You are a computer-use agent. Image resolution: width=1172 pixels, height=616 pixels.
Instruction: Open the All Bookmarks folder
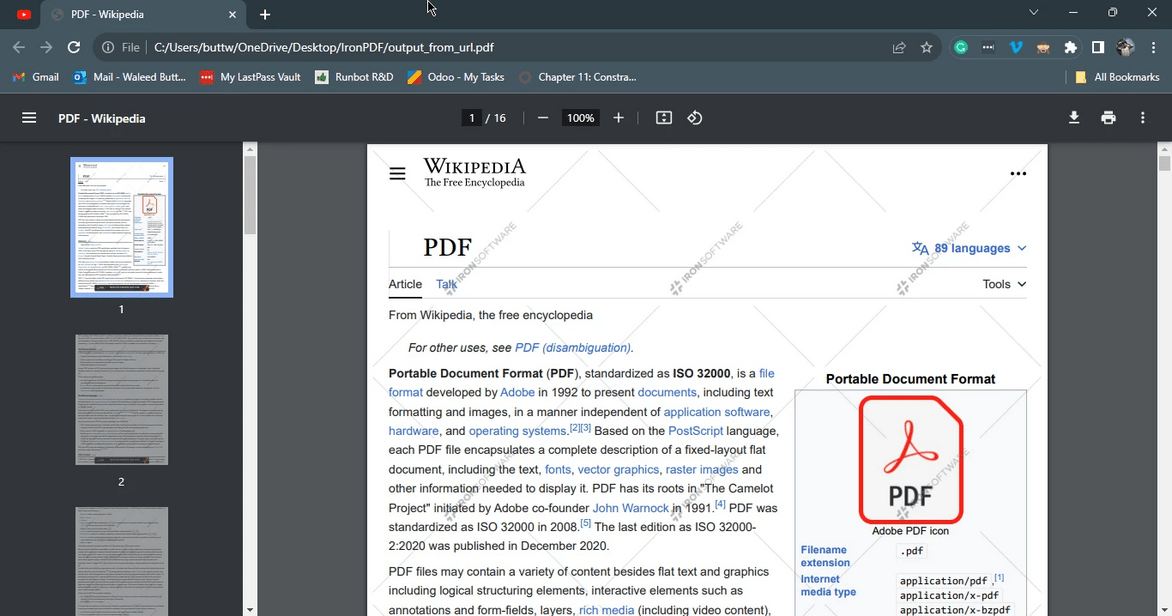pos(1117,77)
